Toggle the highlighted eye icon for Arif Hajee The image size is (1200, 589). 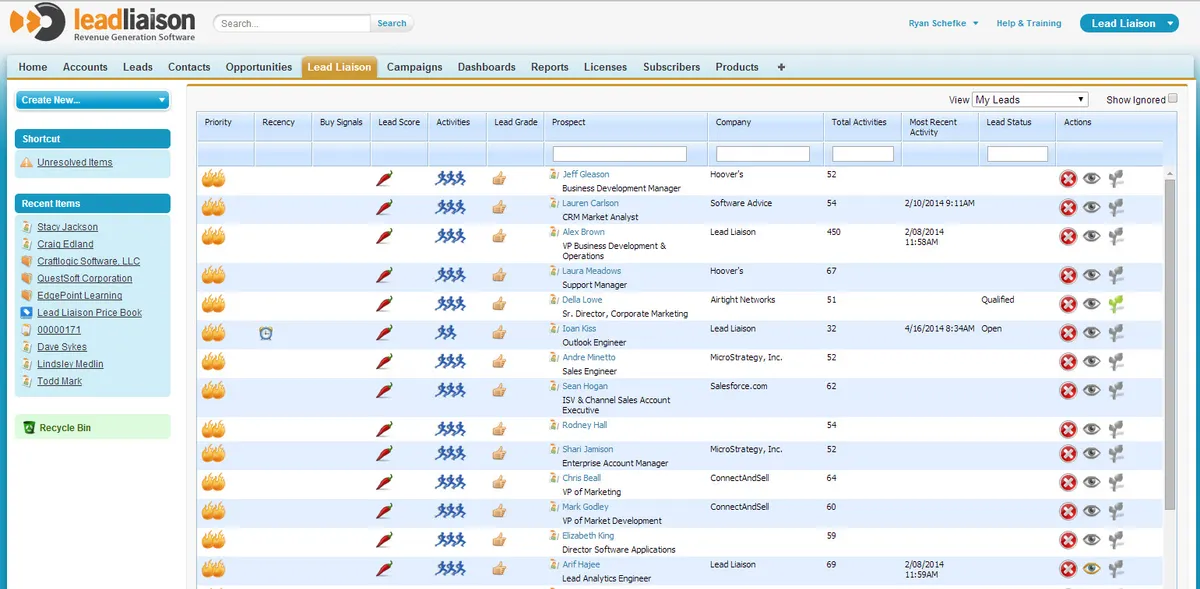coord(1092,570)
